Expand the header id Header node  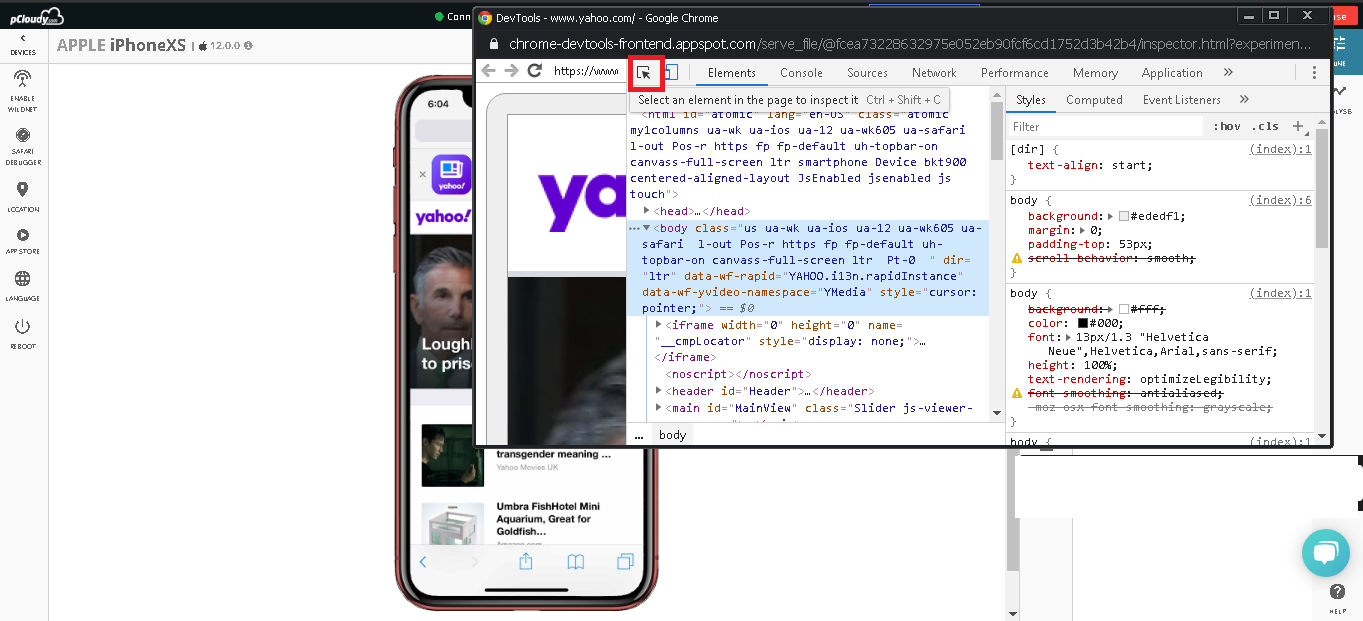[659, 391]
